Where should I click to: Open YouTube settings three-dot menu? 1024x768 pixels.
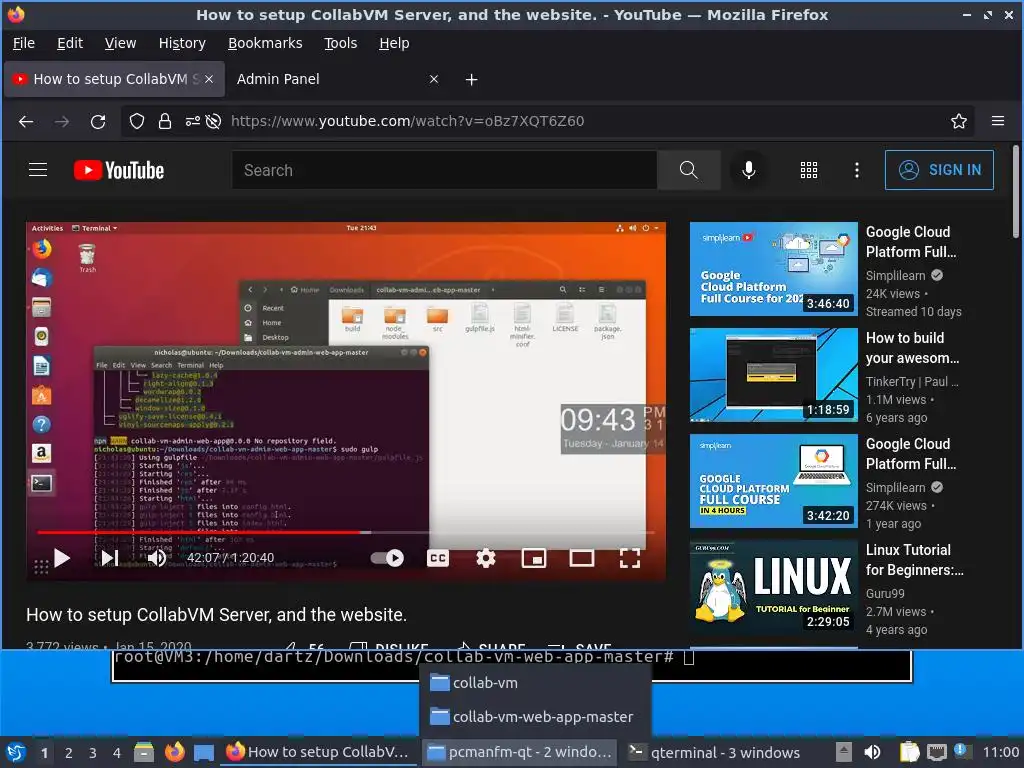point(857,170)
